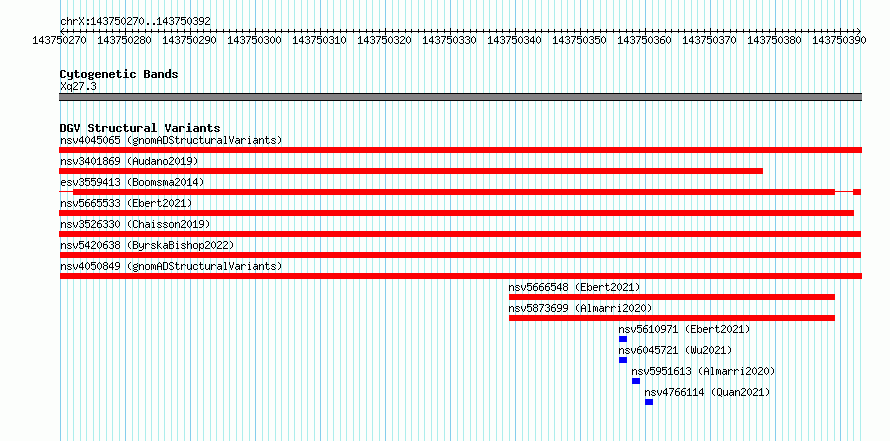Open the nsv3526330 (Chaisson2019) label
Image resolution: width=890 pixels, height=441 pixels.
click(x=135, y=224)
